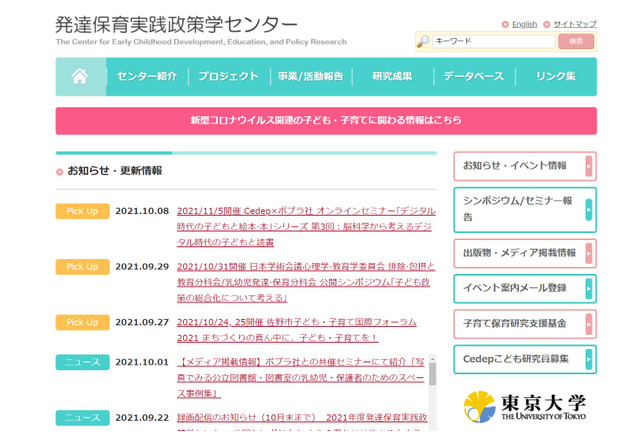
Task: Click the news list scroll-up arrow
Action: coord(433,358)
